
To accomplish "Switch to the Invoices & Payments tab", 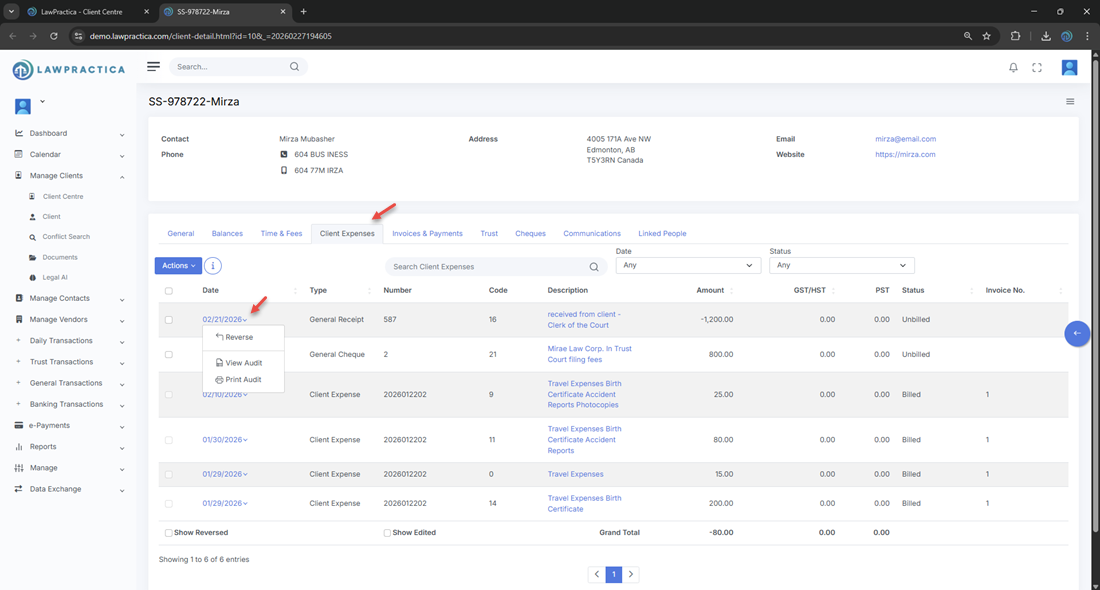I will (427, 234).
